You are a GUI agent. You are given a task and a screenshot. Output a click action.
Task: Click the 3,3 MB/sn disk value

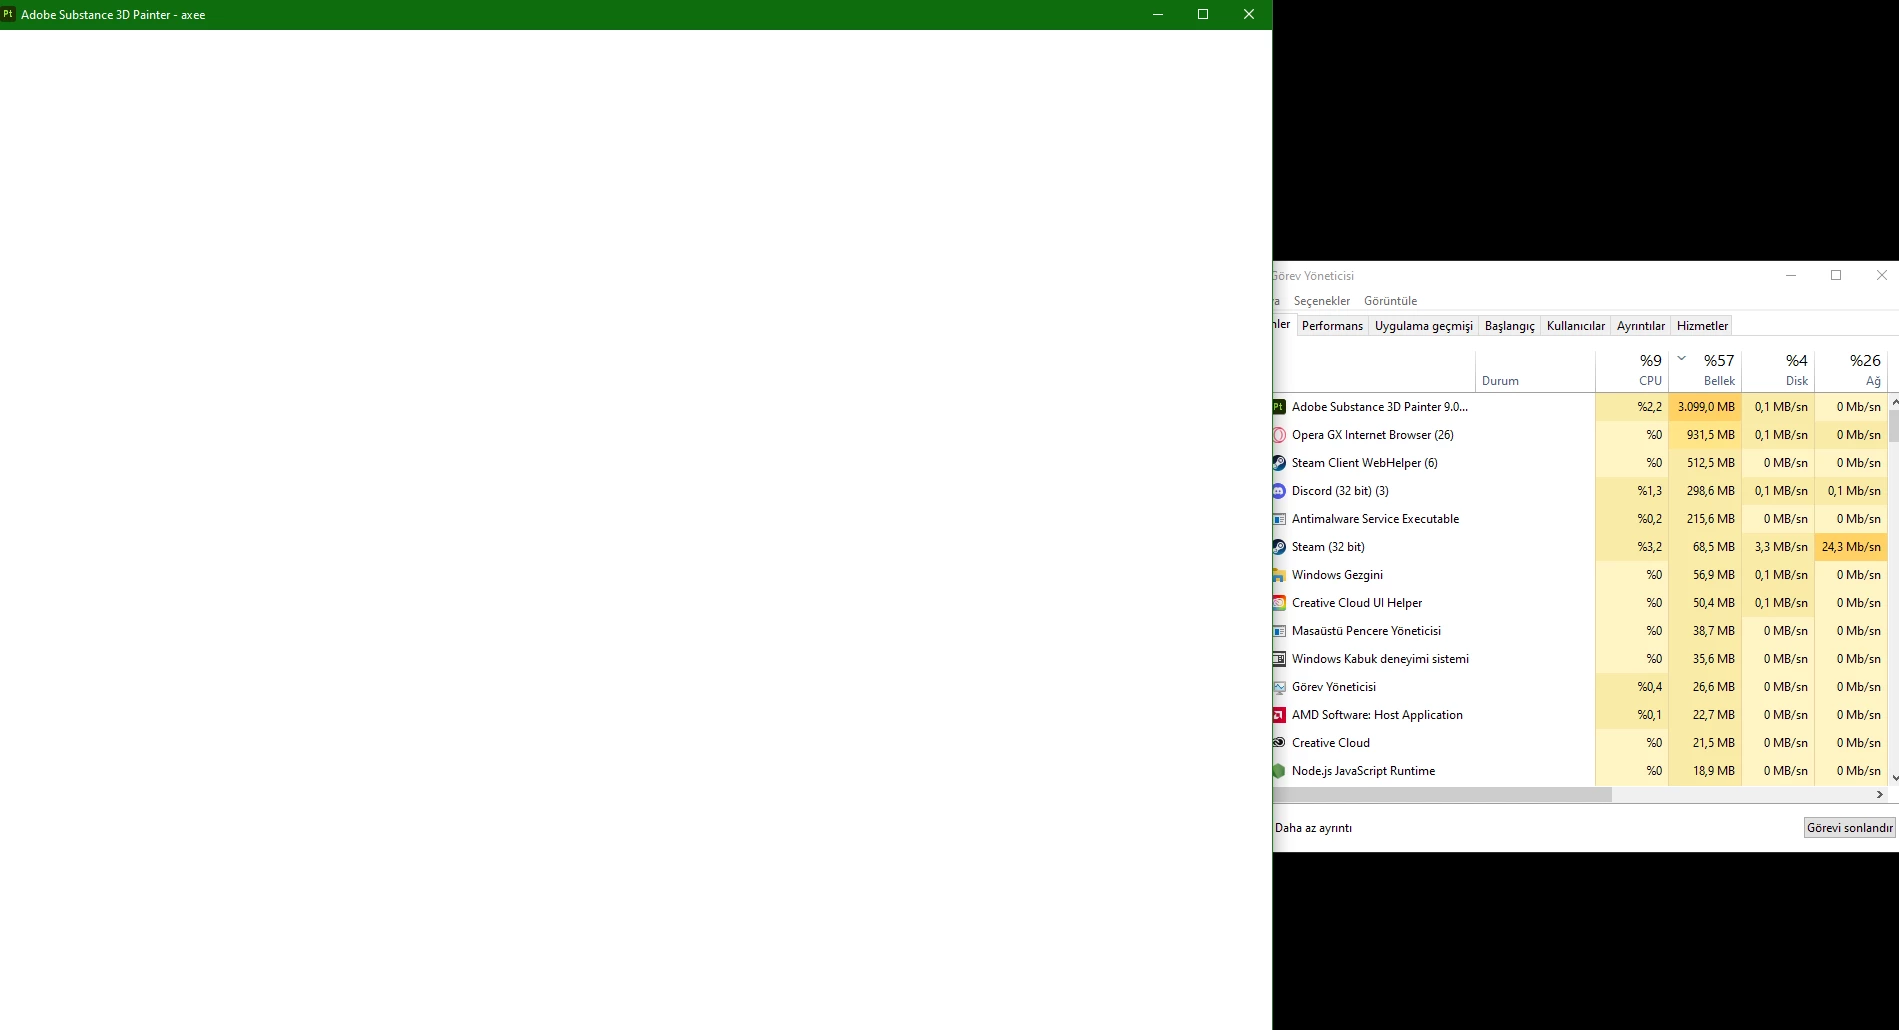tap(1778, 547)
